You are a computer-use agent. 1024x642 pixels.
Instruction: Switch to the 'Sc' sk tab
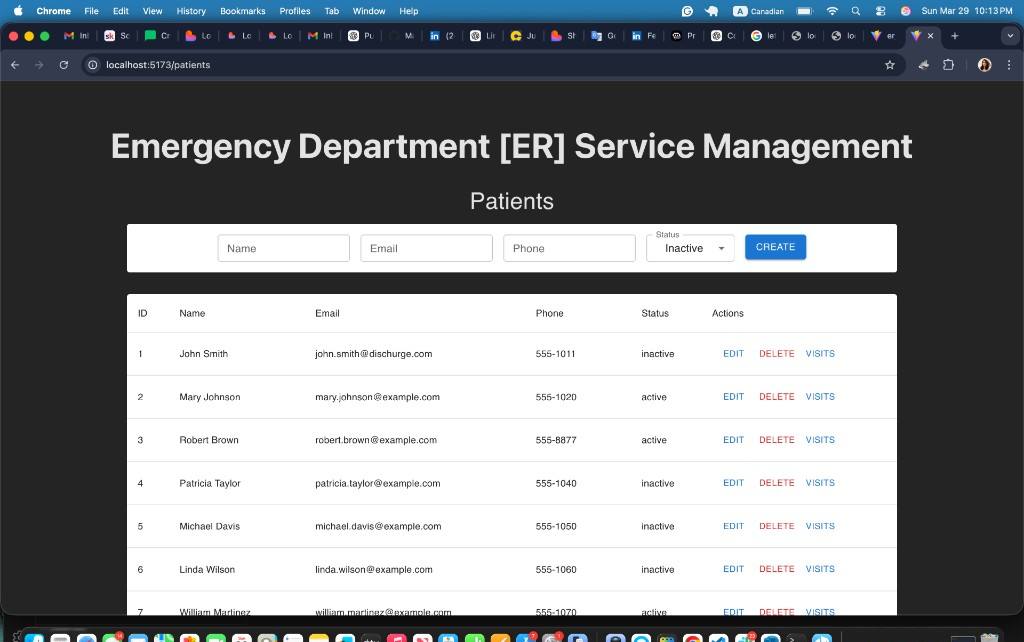coord(118,36)
